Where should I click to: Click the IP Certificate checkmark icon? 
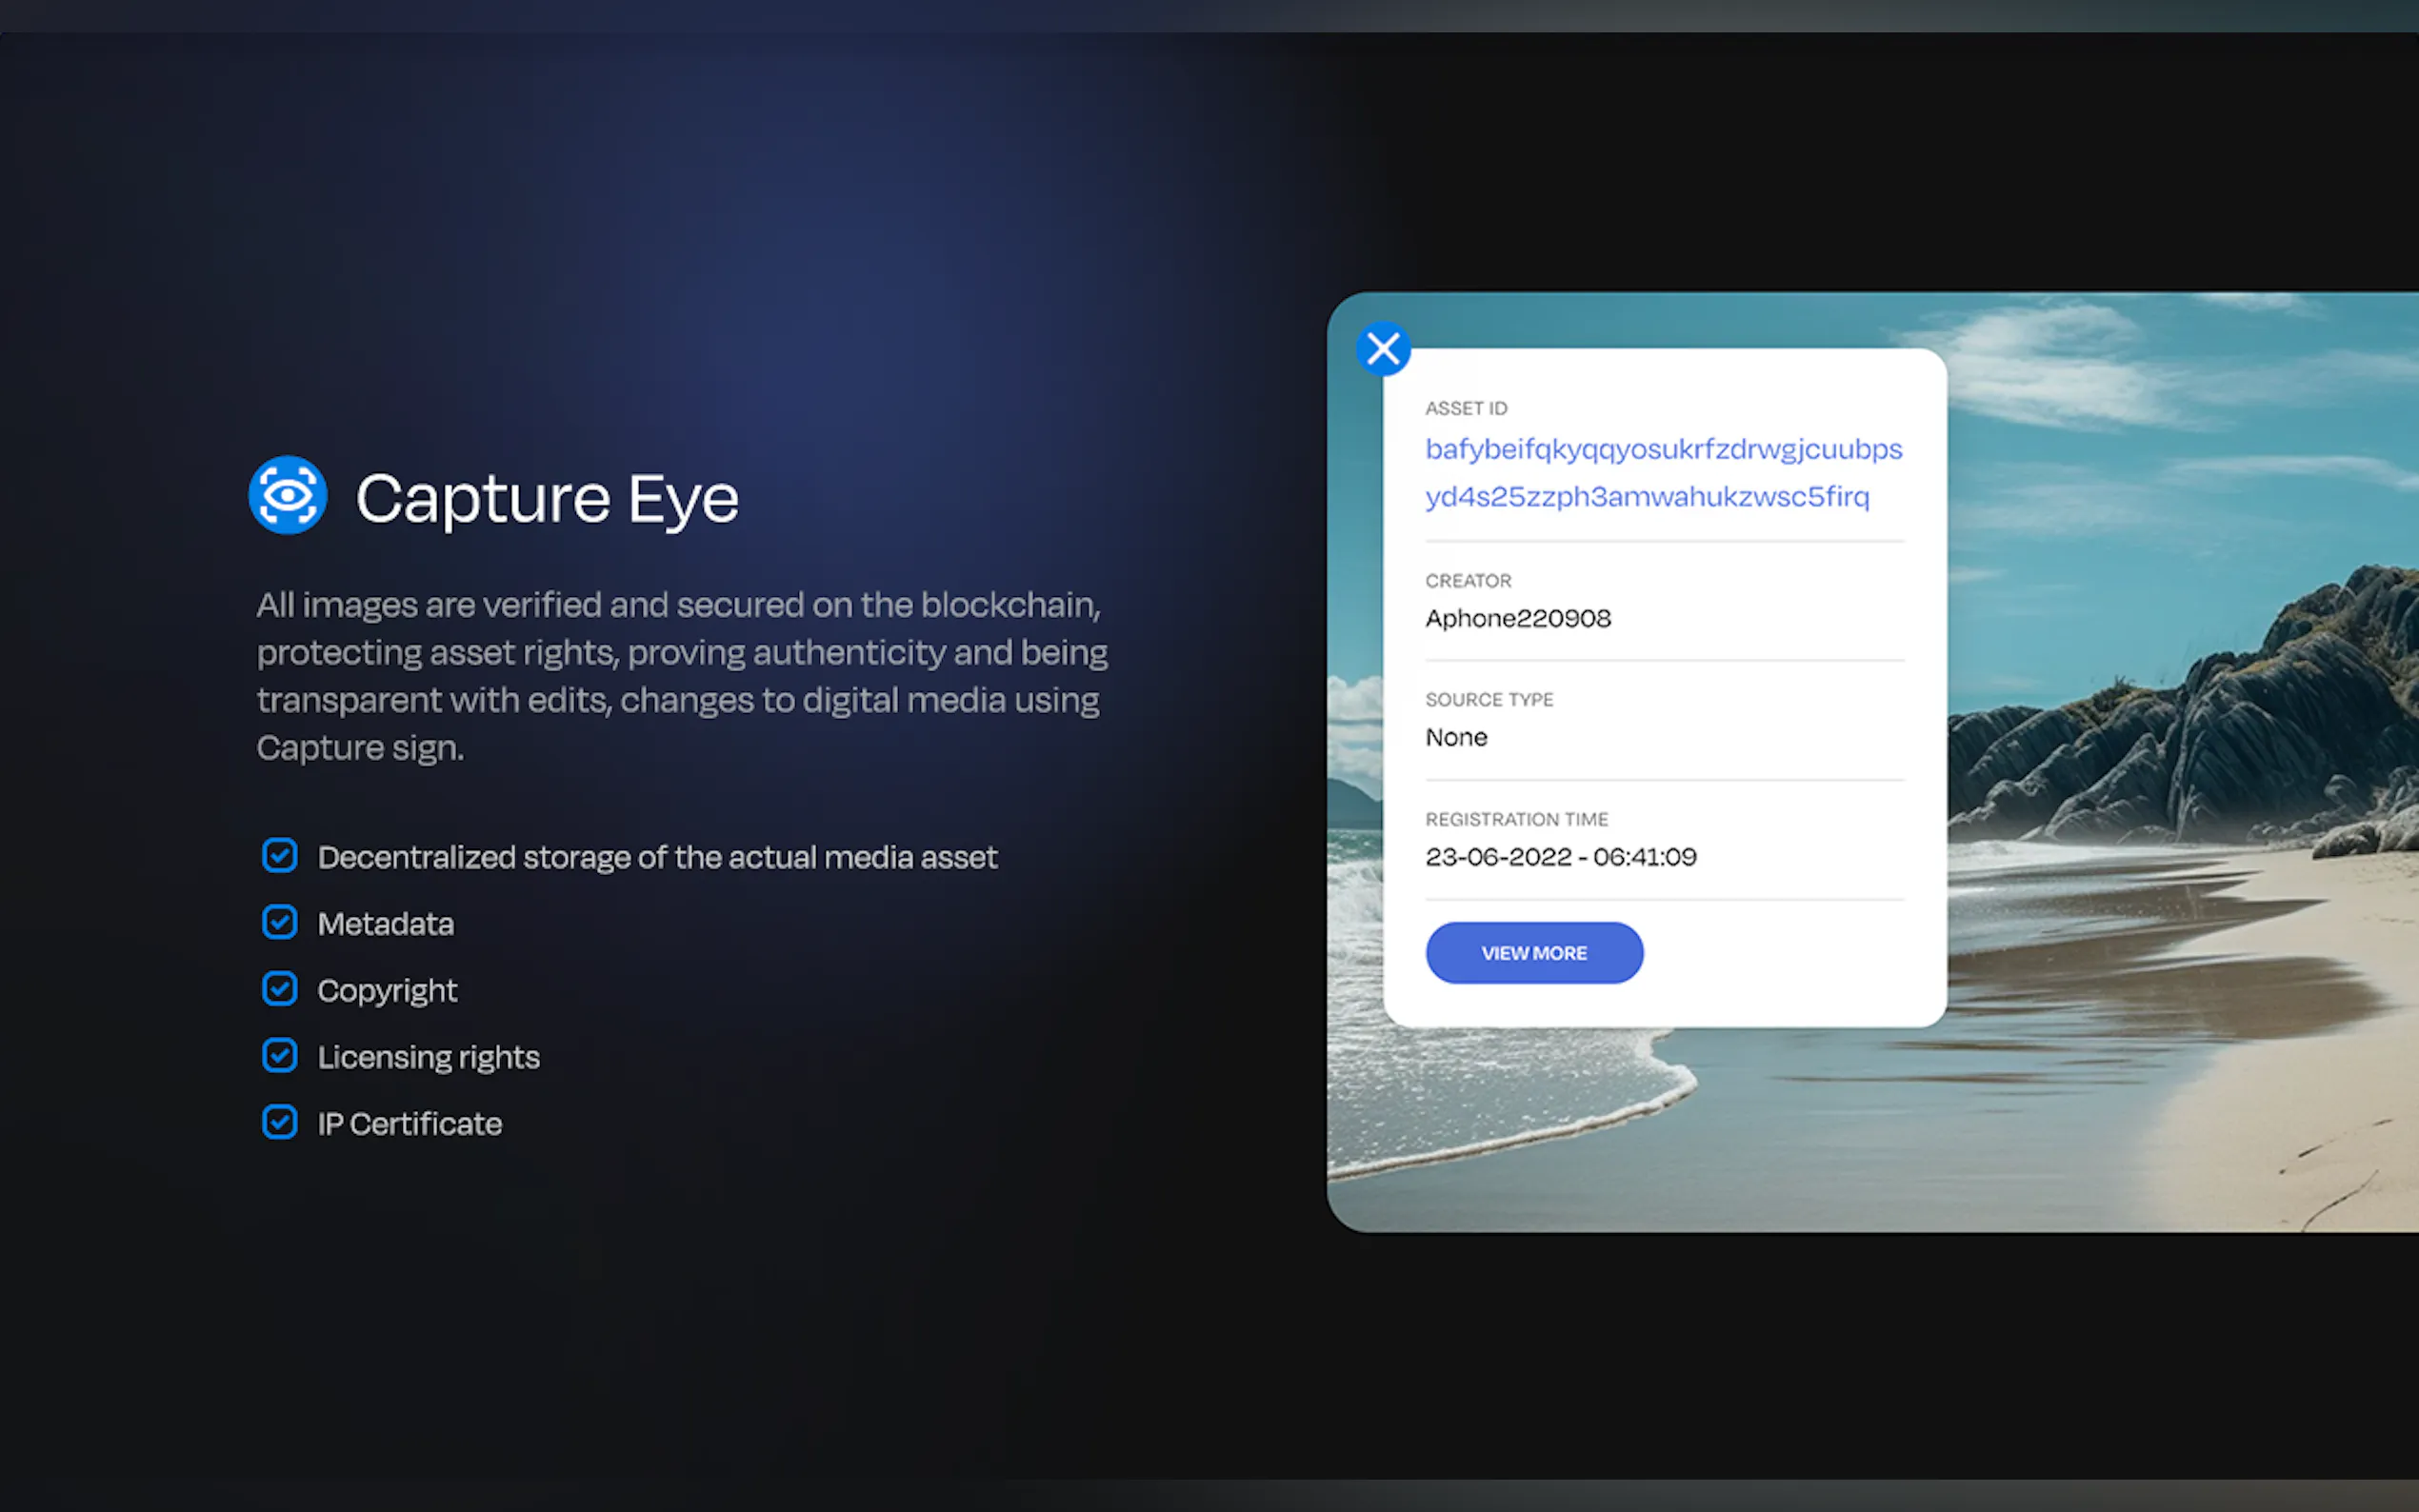click(280, 1122)
